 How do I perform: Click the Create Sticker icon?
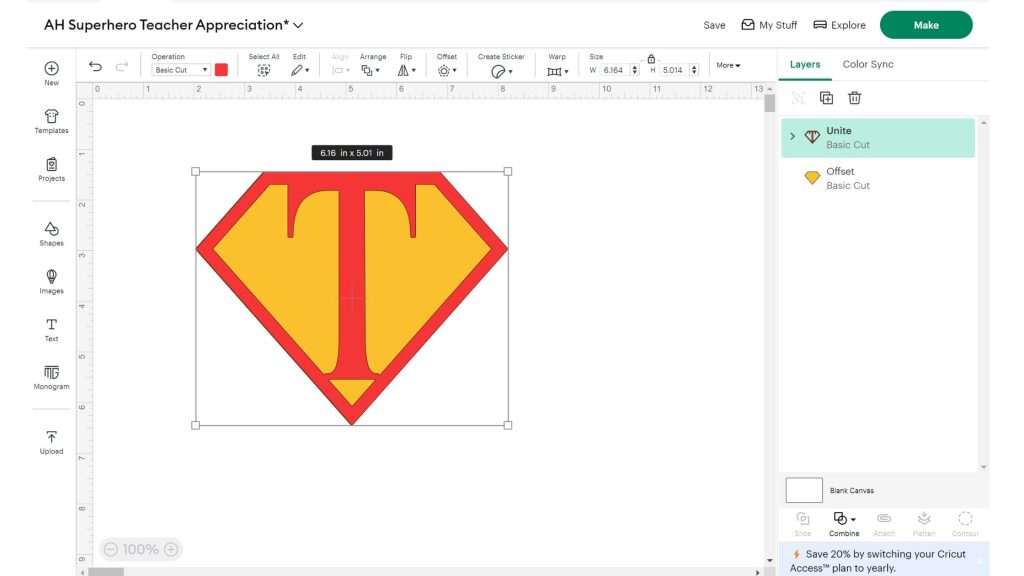501,71
